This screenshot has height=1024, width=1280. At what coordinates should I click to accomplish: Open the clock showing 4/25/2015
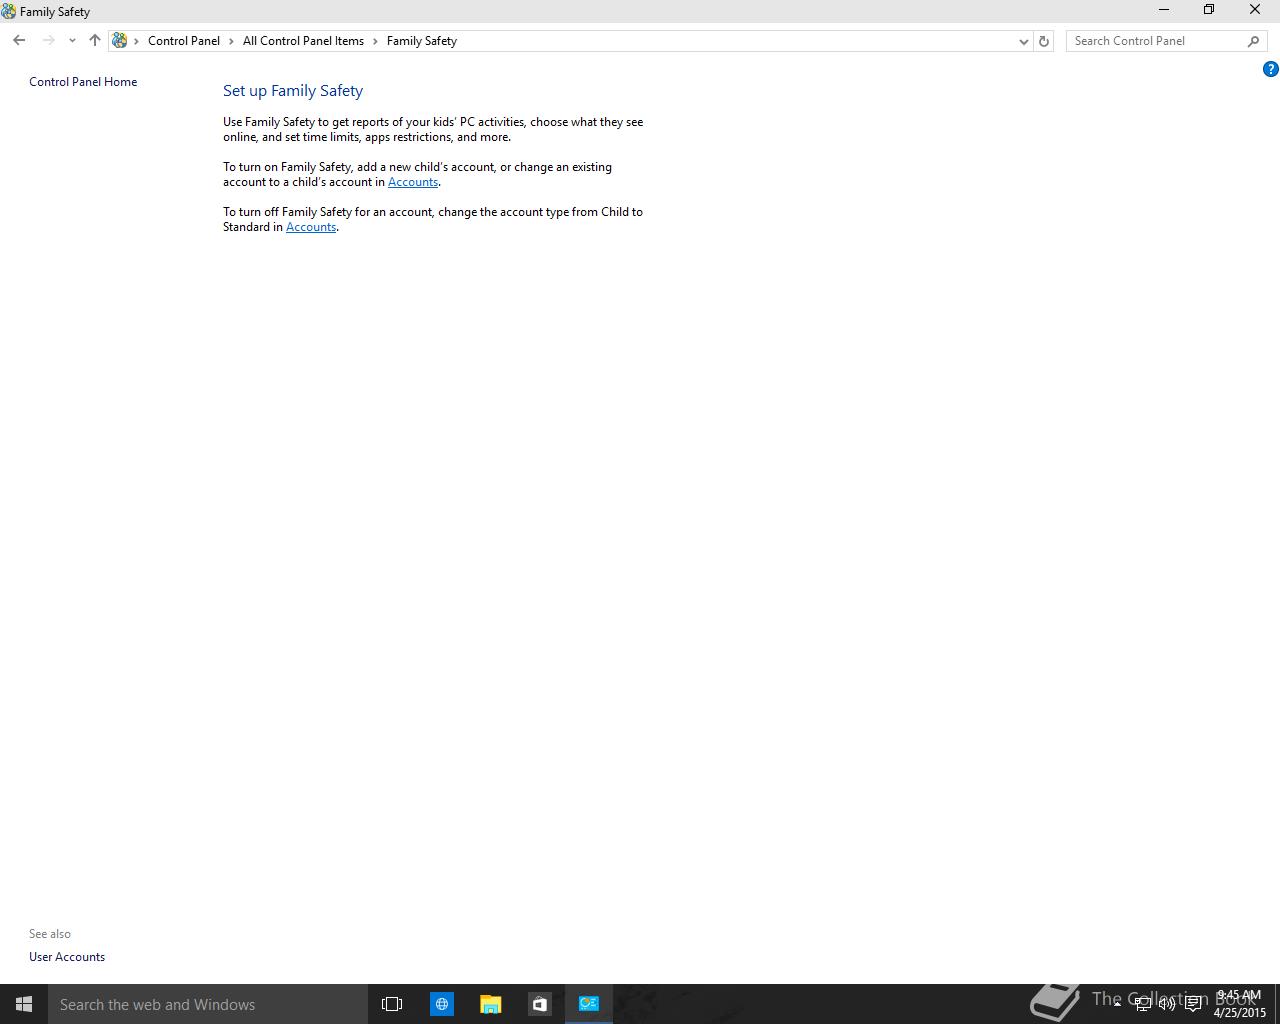(1239, 1004)
